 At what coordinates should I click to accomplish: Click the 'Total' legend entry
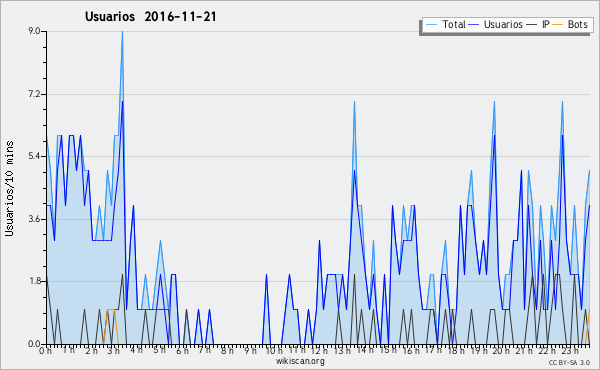point(445,24)
